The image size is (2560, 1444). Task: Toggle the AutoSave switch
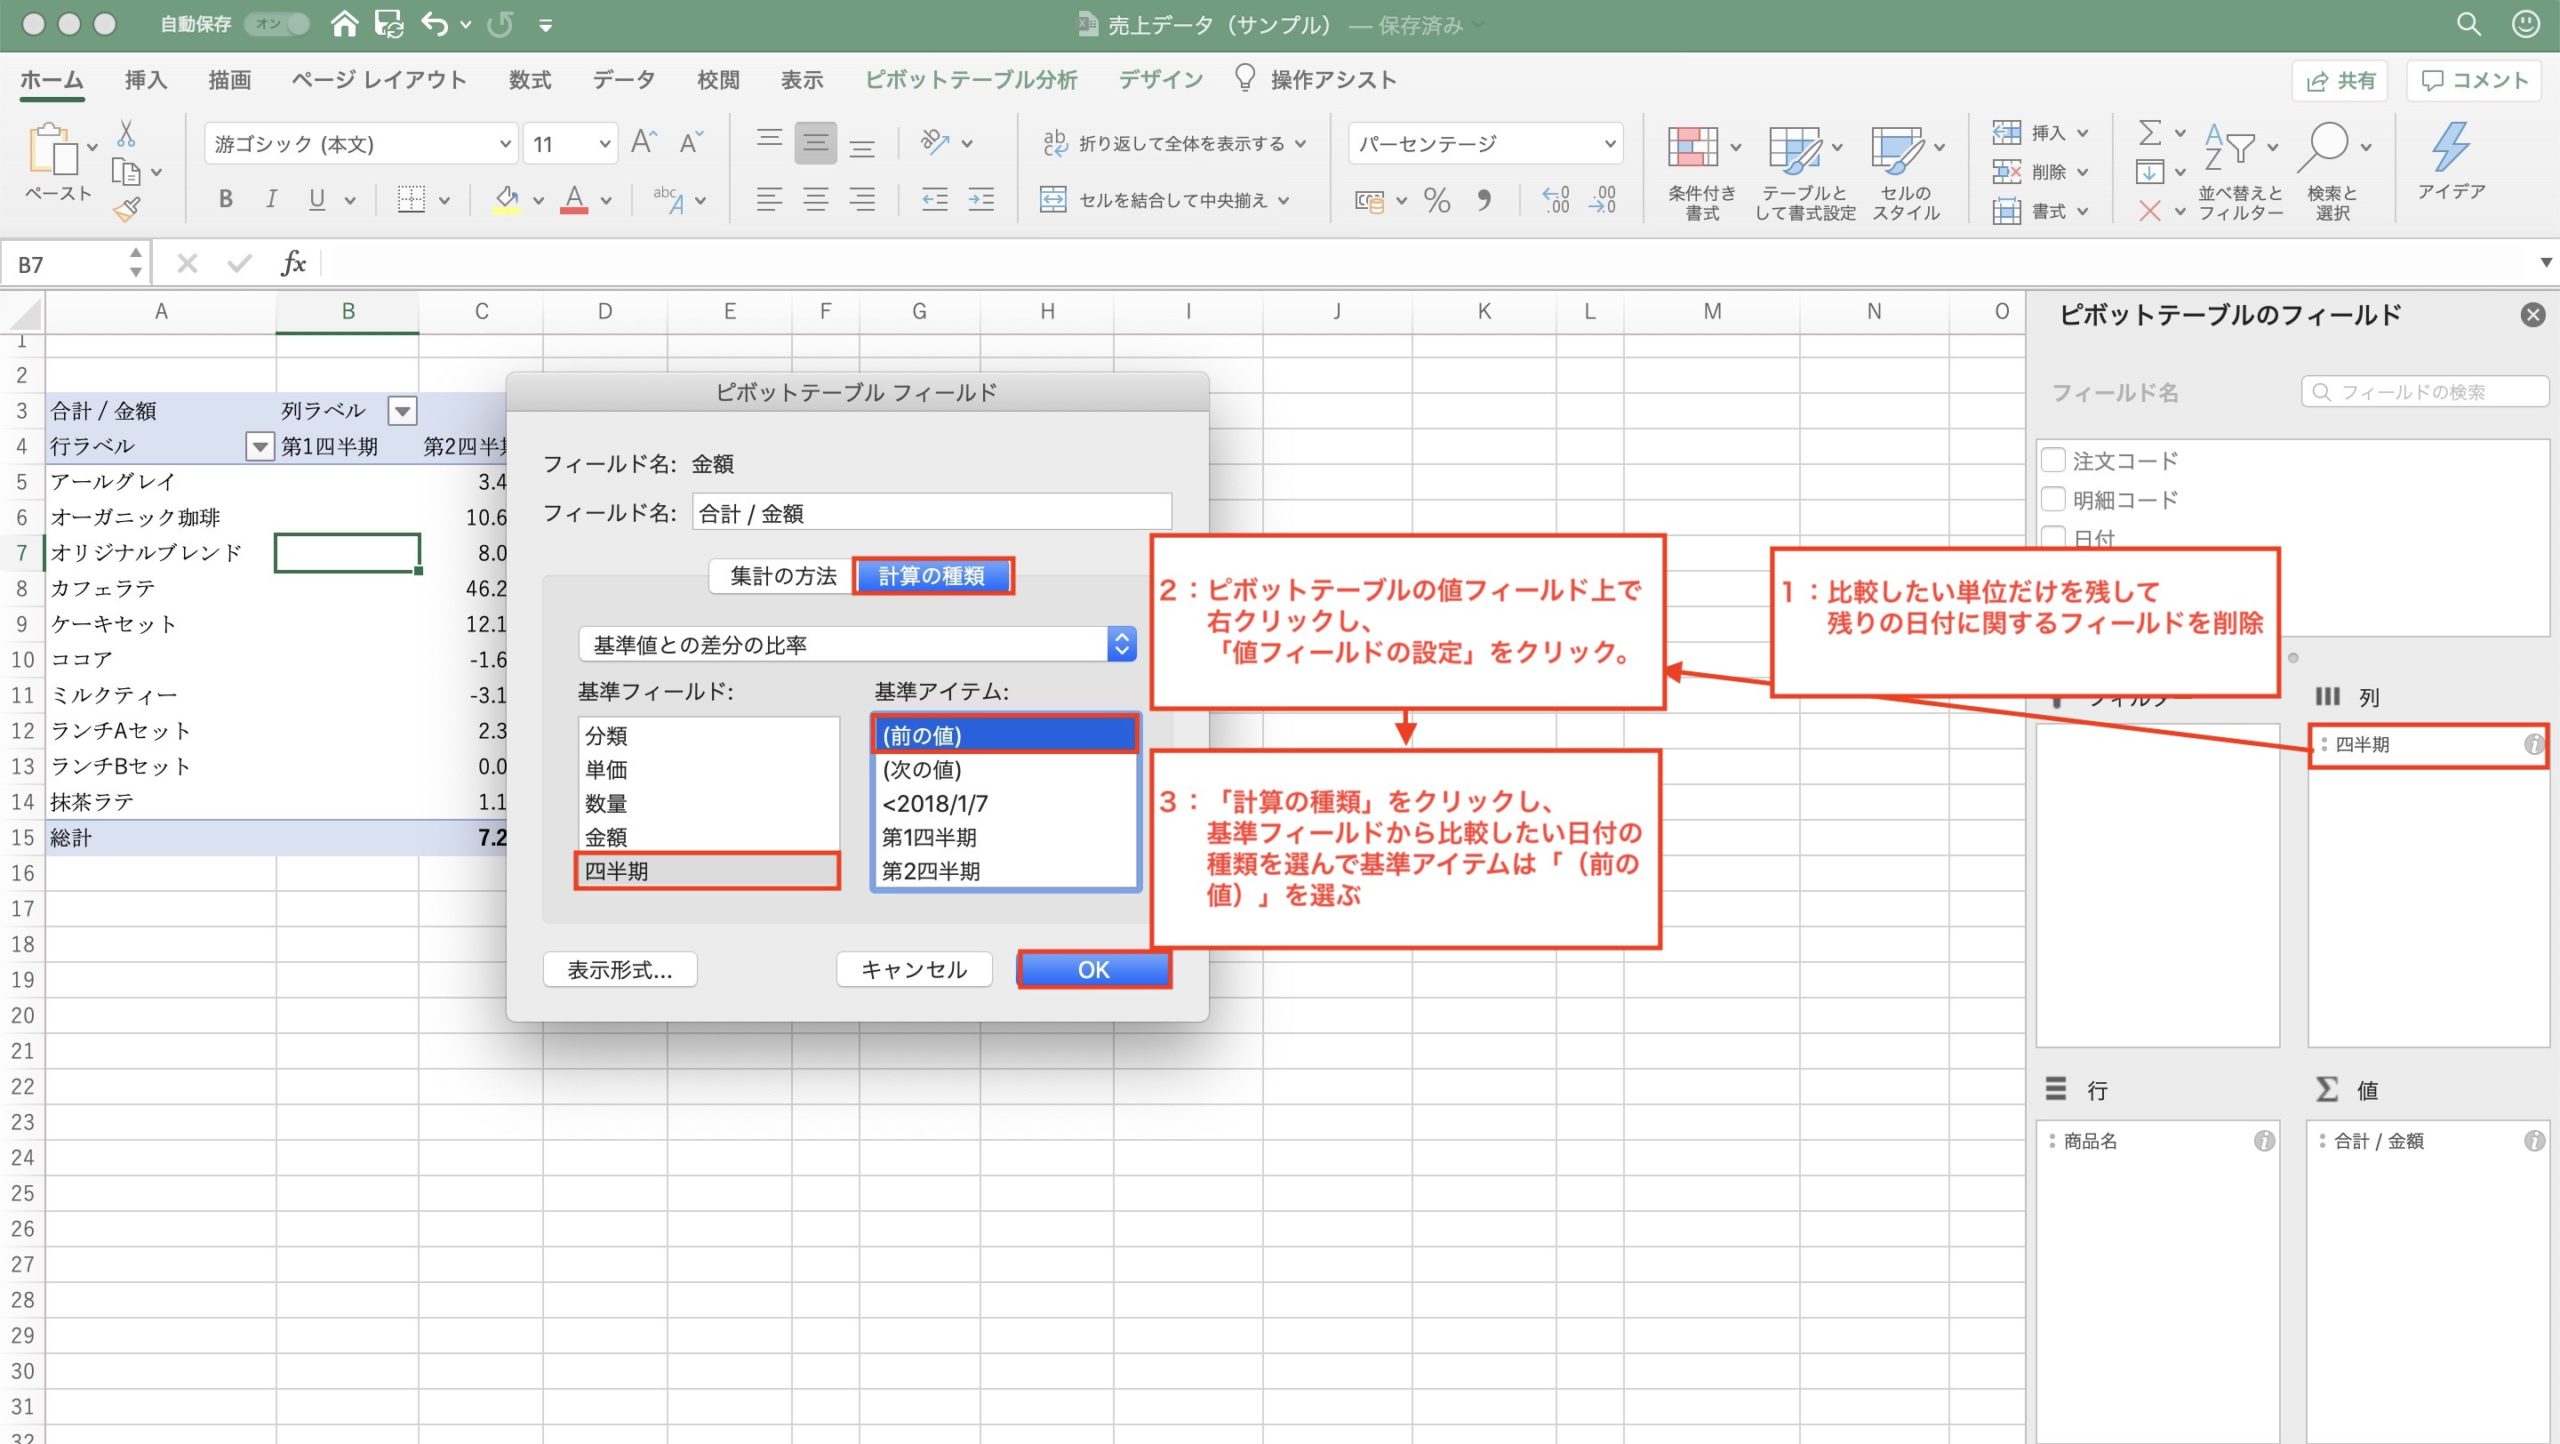pyautogui.click(x=277, y=24)
